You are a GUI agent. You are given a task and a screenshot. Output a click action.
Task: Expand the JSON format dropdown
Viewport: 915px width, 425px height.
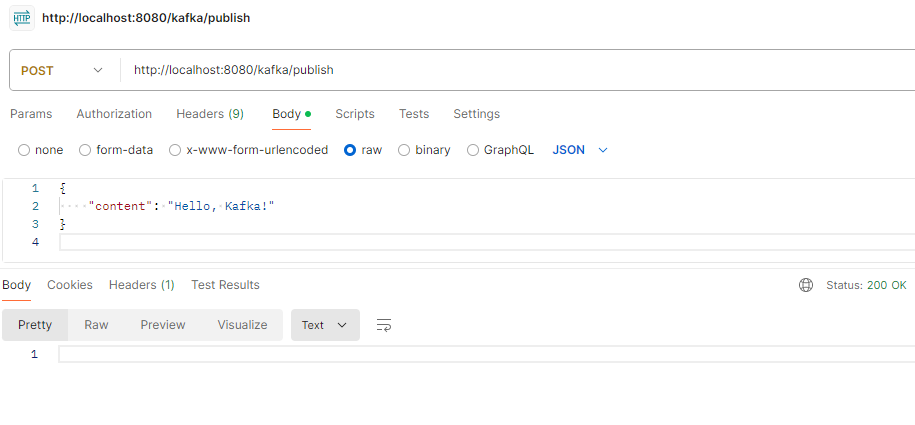click(x=581, y=150)
